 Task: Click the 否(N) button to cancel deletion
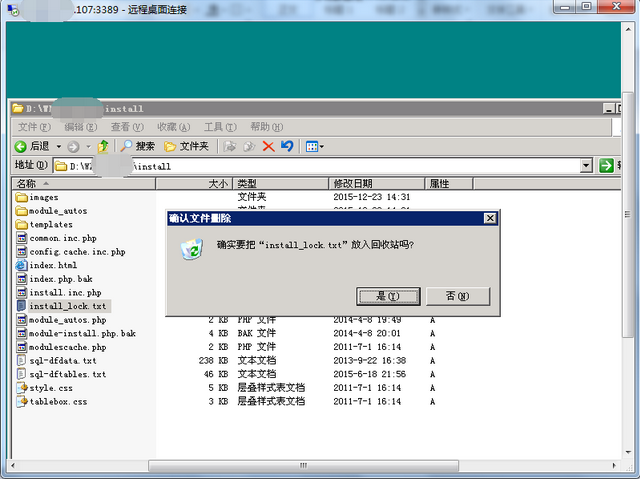(x=457, y=296)
